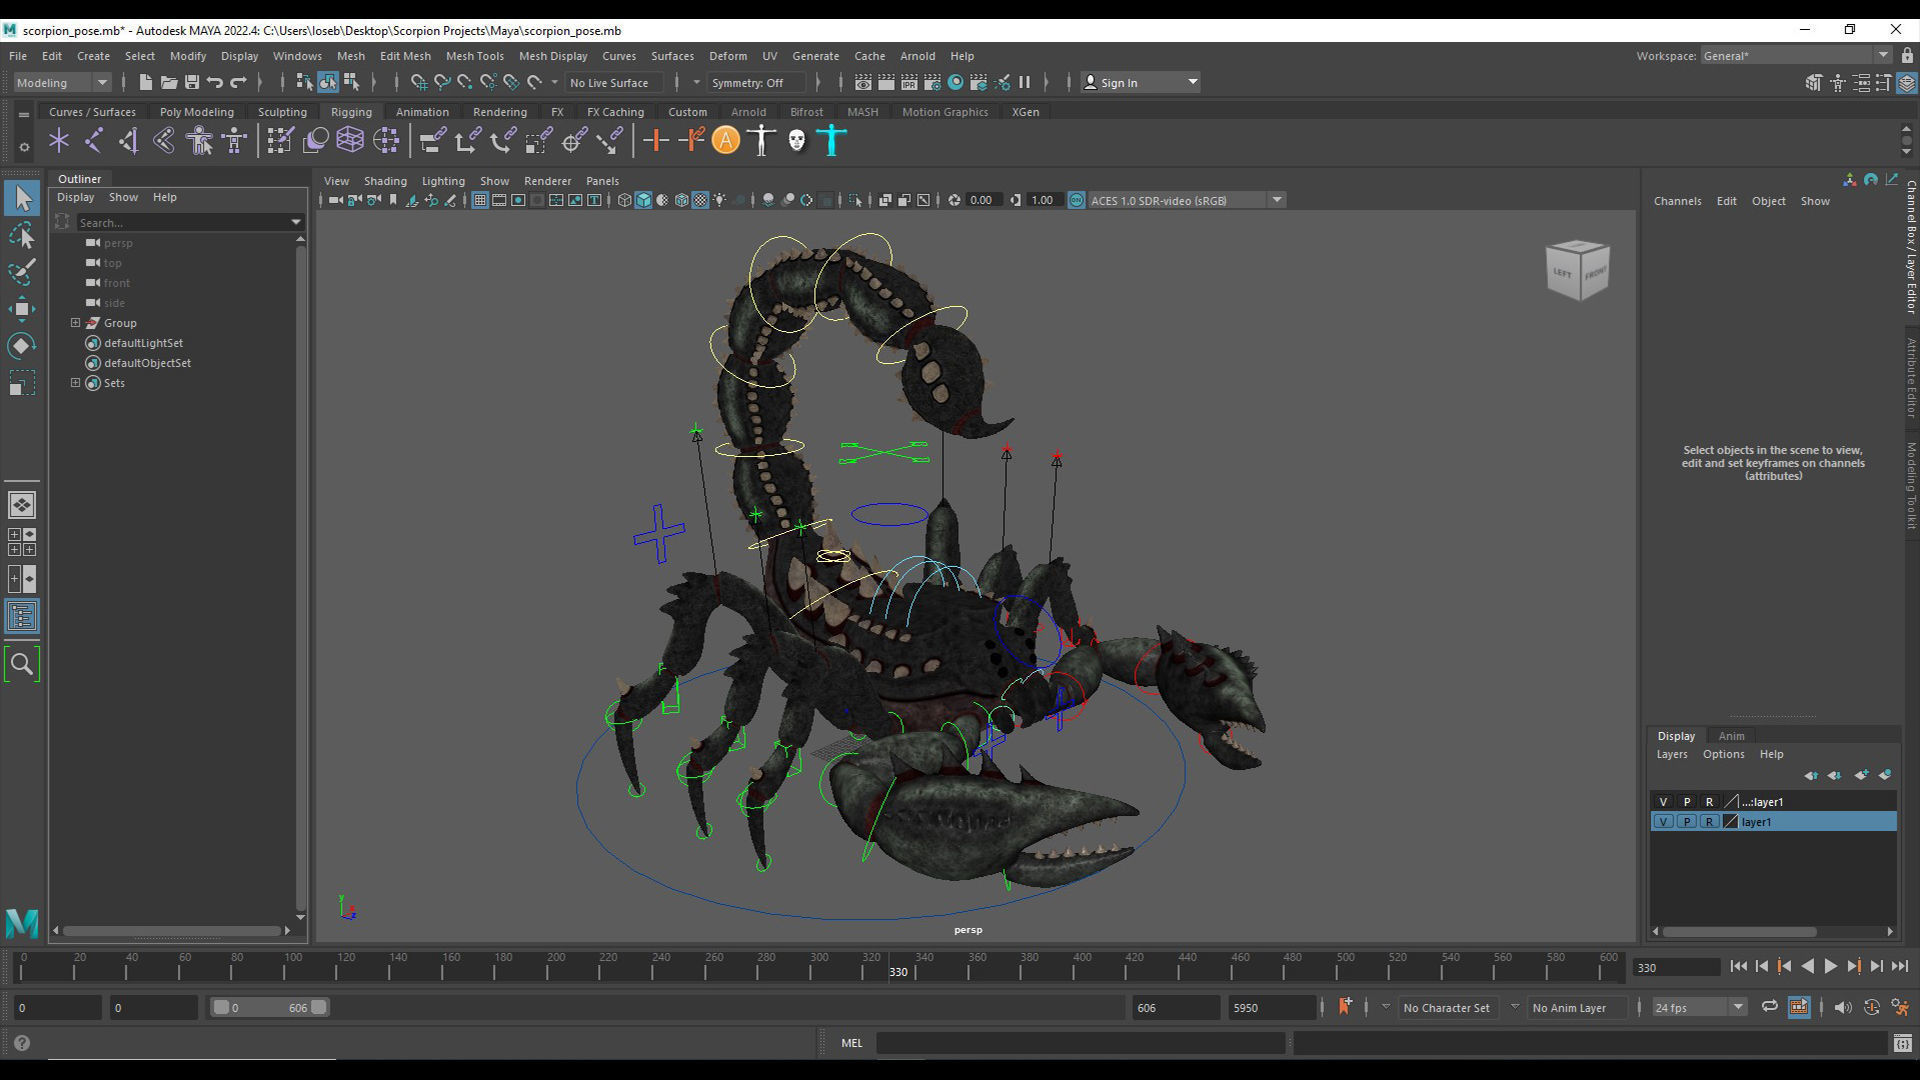Toggle playback P of layer1
Viewport: 1920px width, 1080px height.
click(x=1686, y=821)
